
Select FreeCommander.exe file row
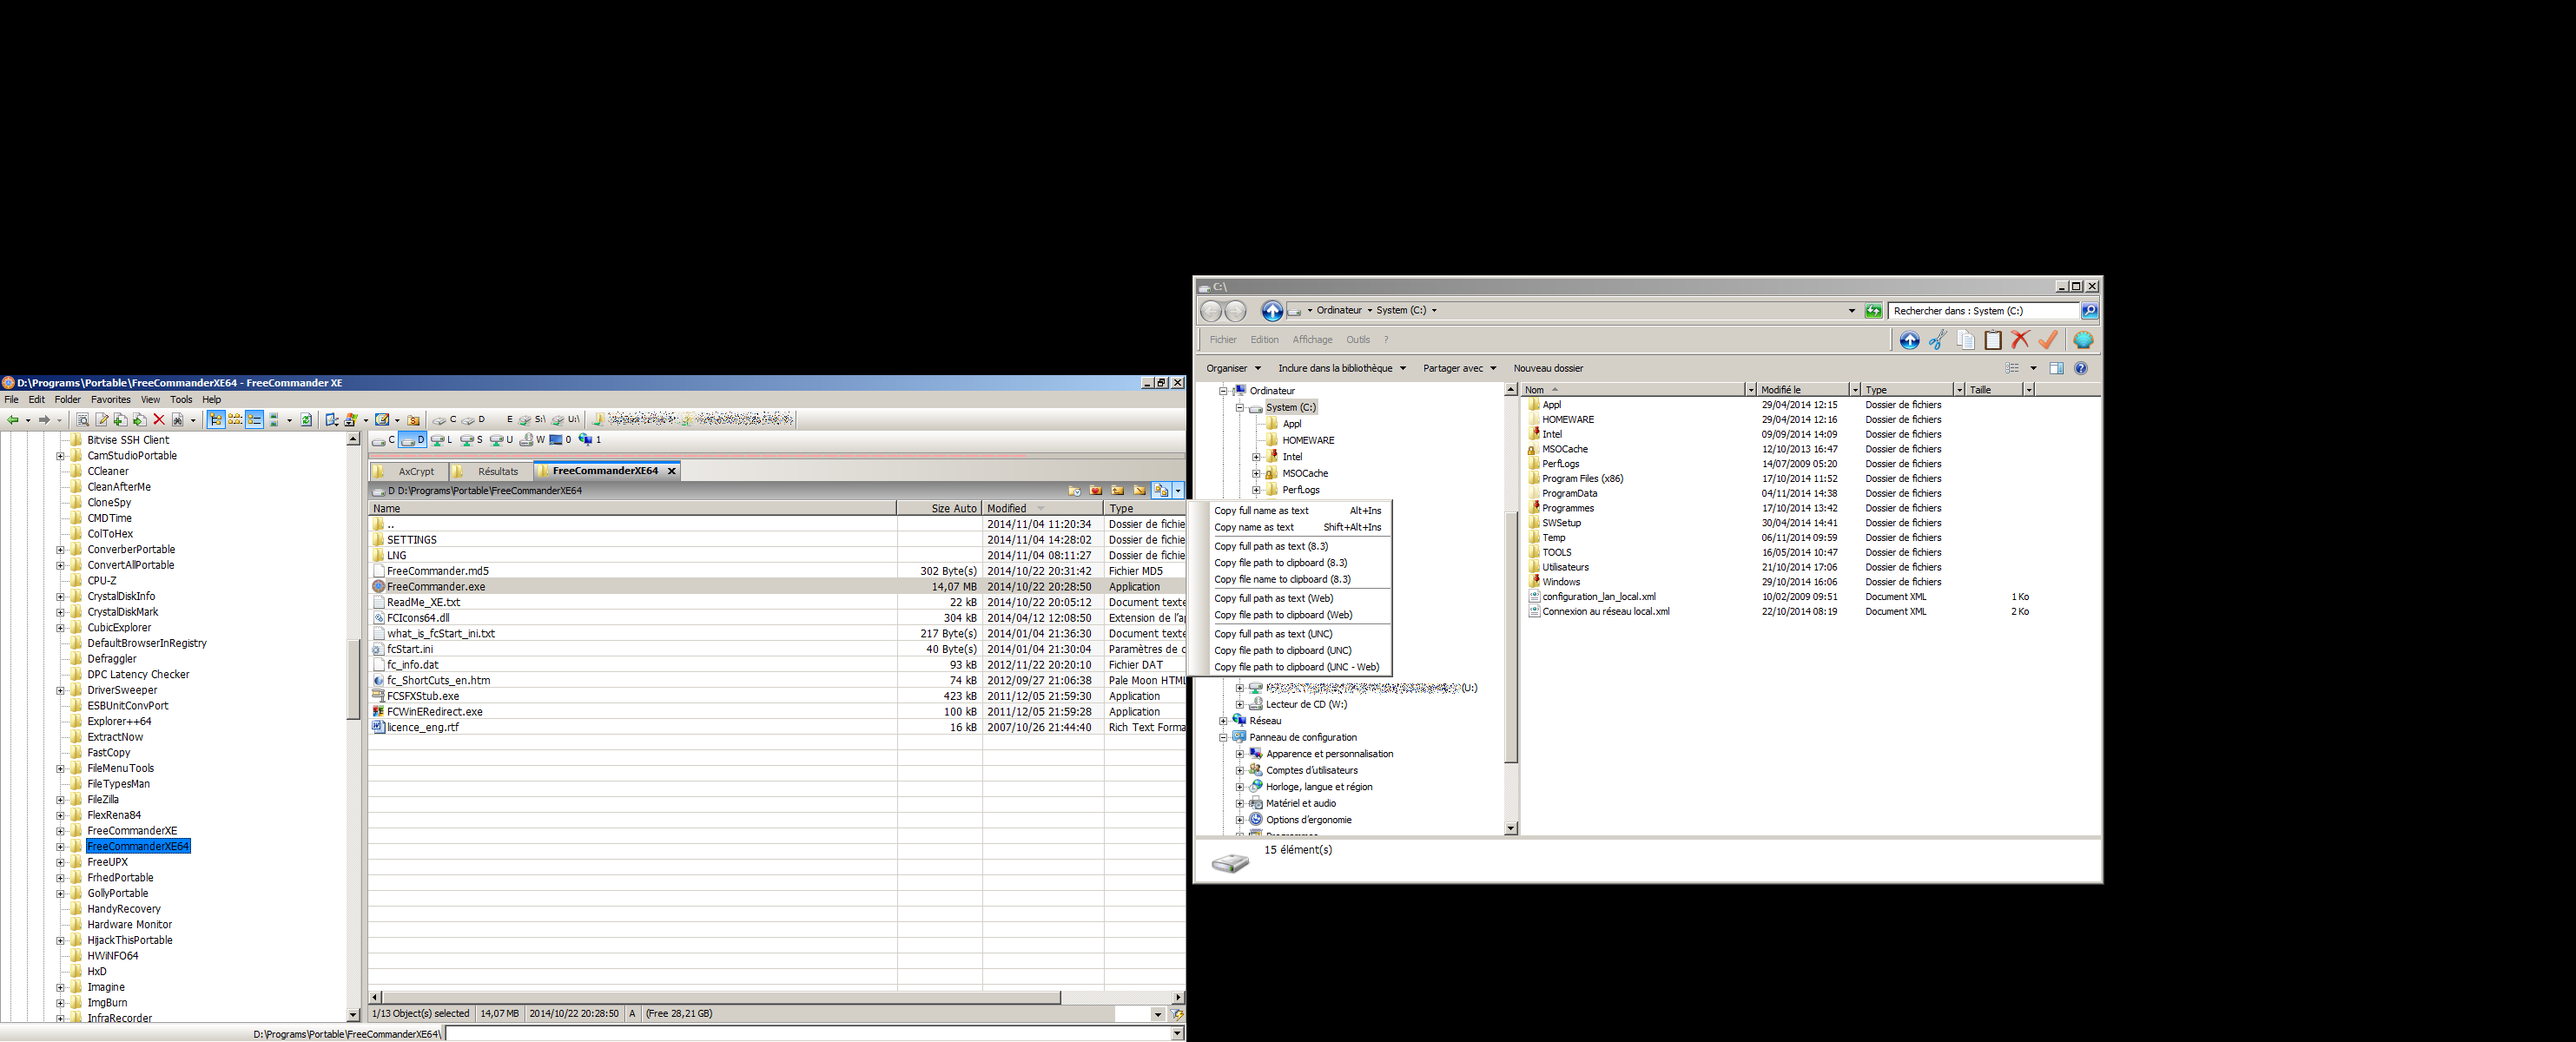point(777,587)
